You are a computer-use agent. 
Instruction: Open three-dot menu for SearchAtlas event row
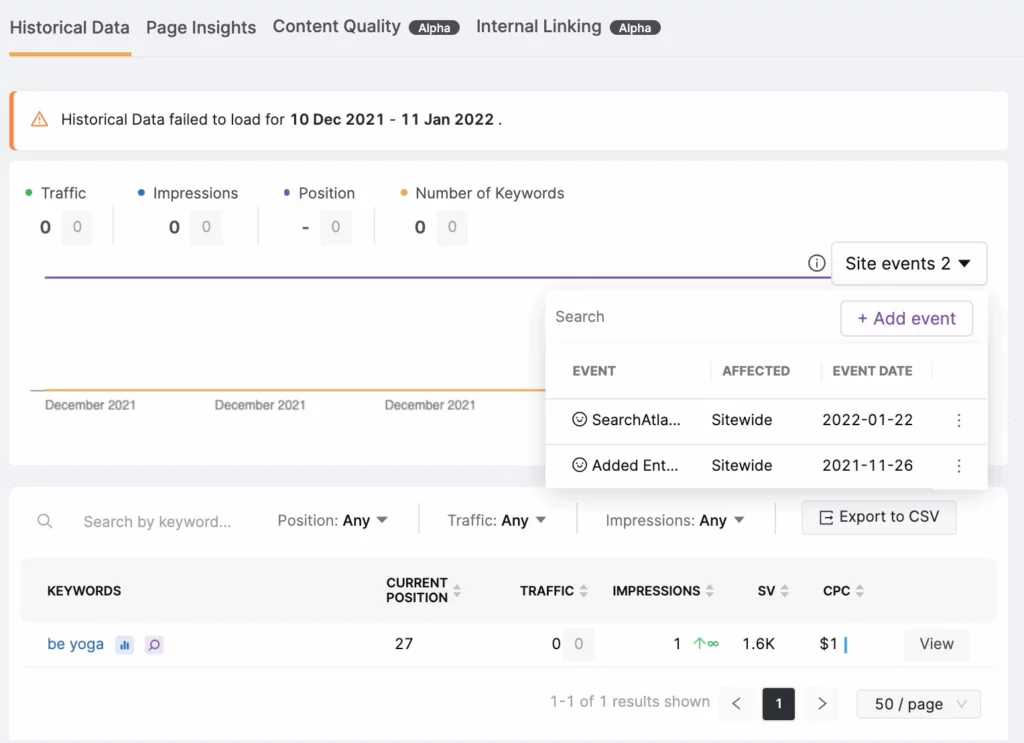point(959,421)
